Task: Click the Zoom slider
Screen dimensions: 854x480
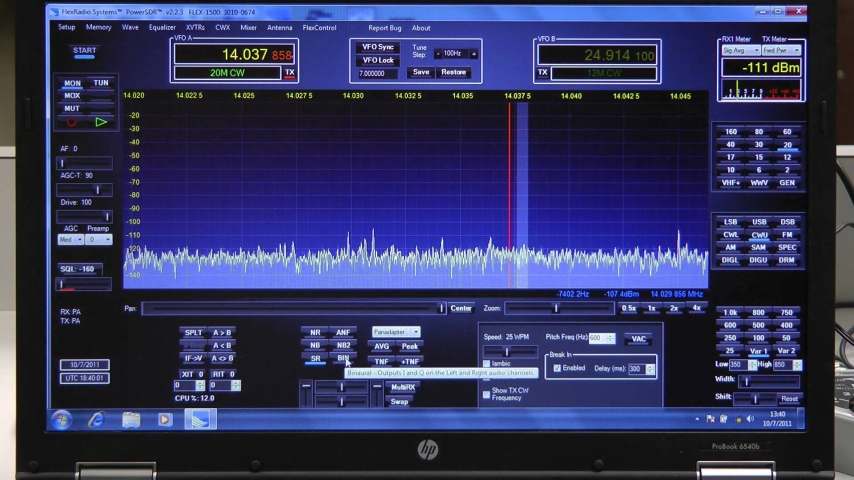Action: tap(559, 308)
